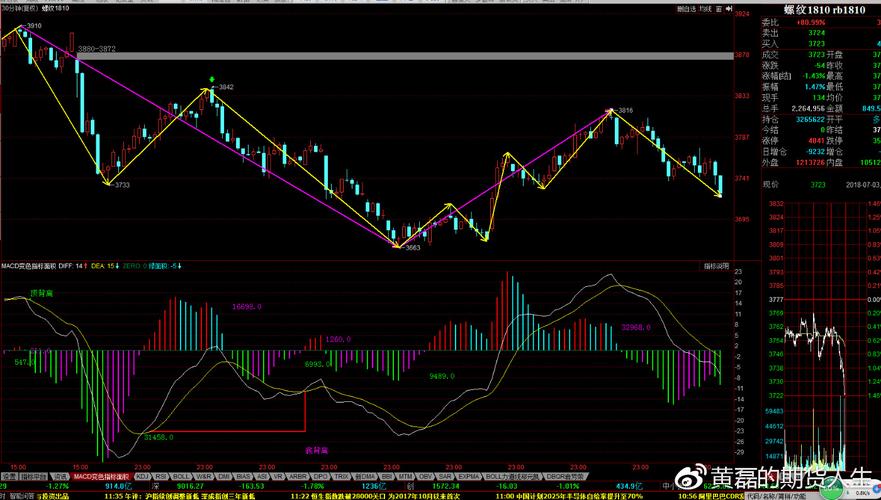
Task: Click the 3663 low price label
Action: click(x=413, y=248)
